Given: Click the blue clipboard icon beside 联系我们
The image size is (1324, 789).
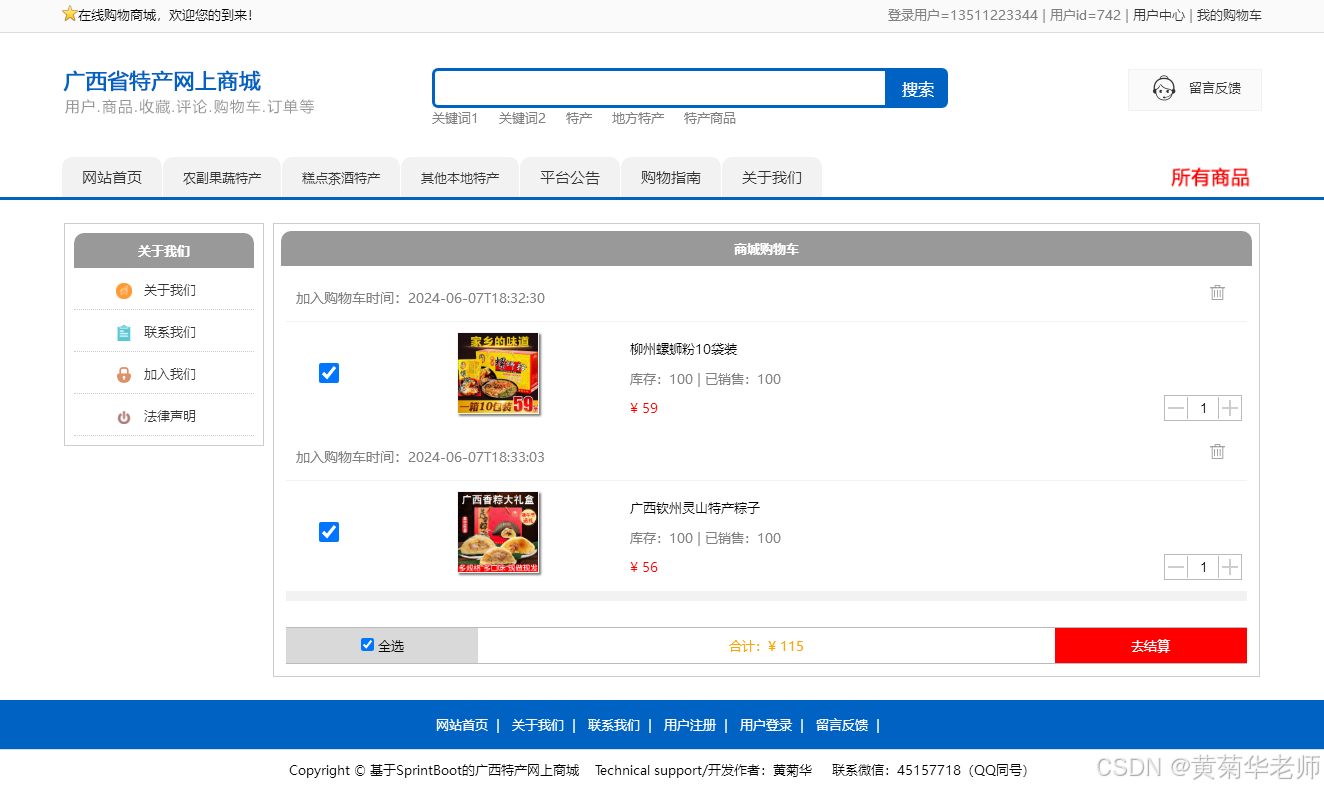Looking at the screenshot, I should [x=124, y=332].
